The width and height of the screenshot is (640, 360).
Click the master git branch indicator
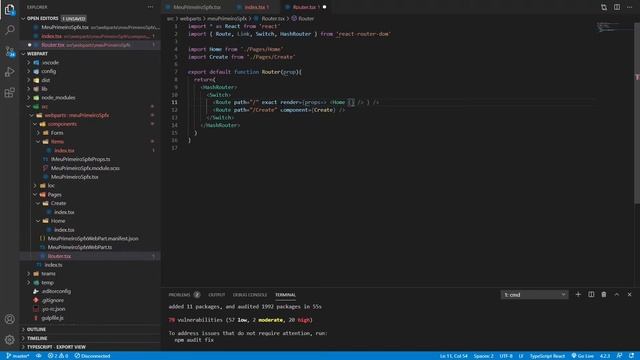pos(18,356)
